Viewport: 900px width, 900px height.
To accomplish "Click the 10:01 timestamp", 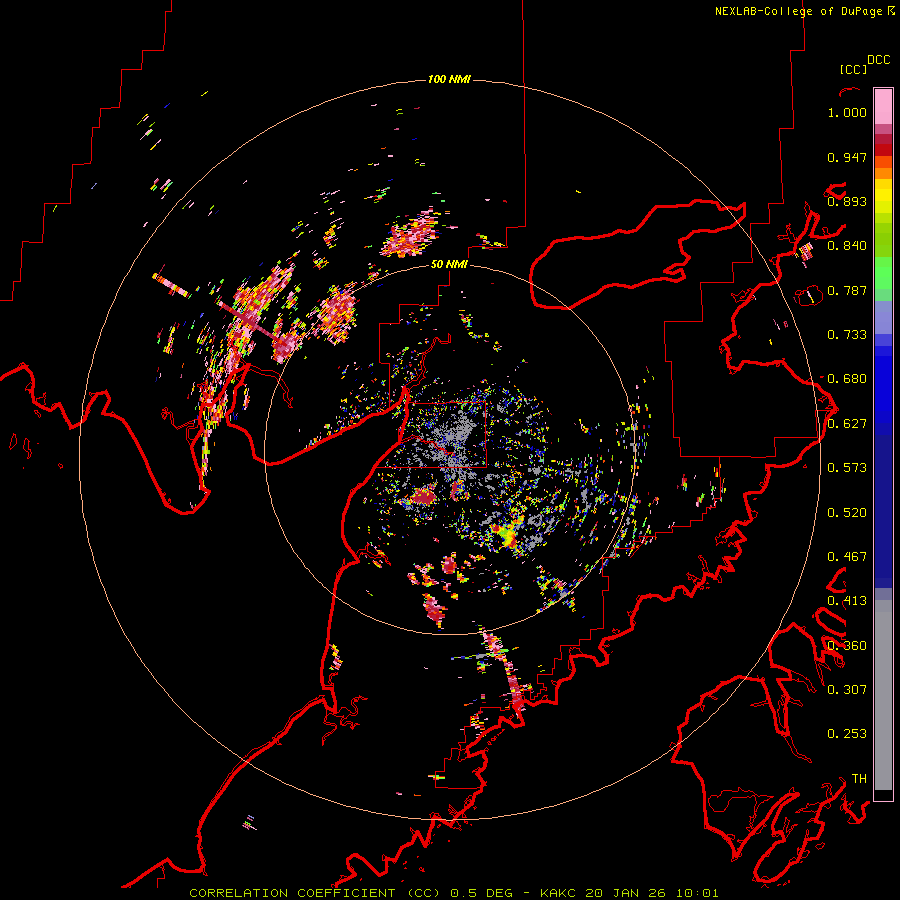I will [697, 893].
